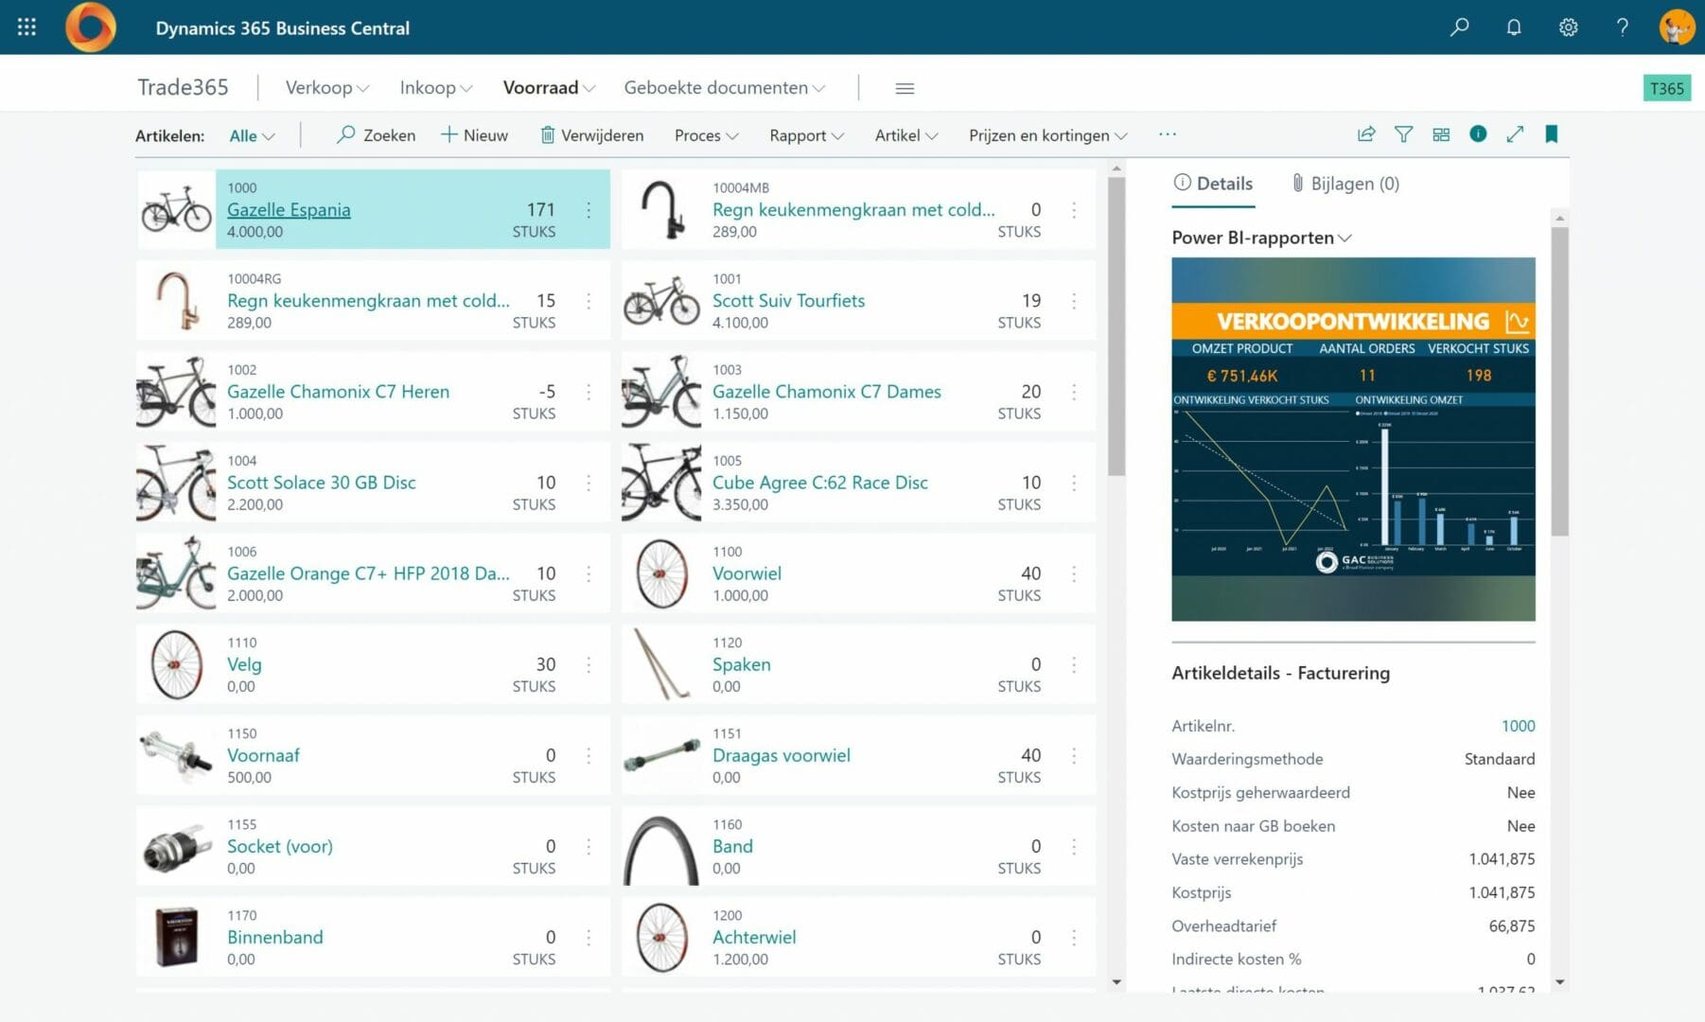Open the filter pane funnel icon

pos(1404,134)
